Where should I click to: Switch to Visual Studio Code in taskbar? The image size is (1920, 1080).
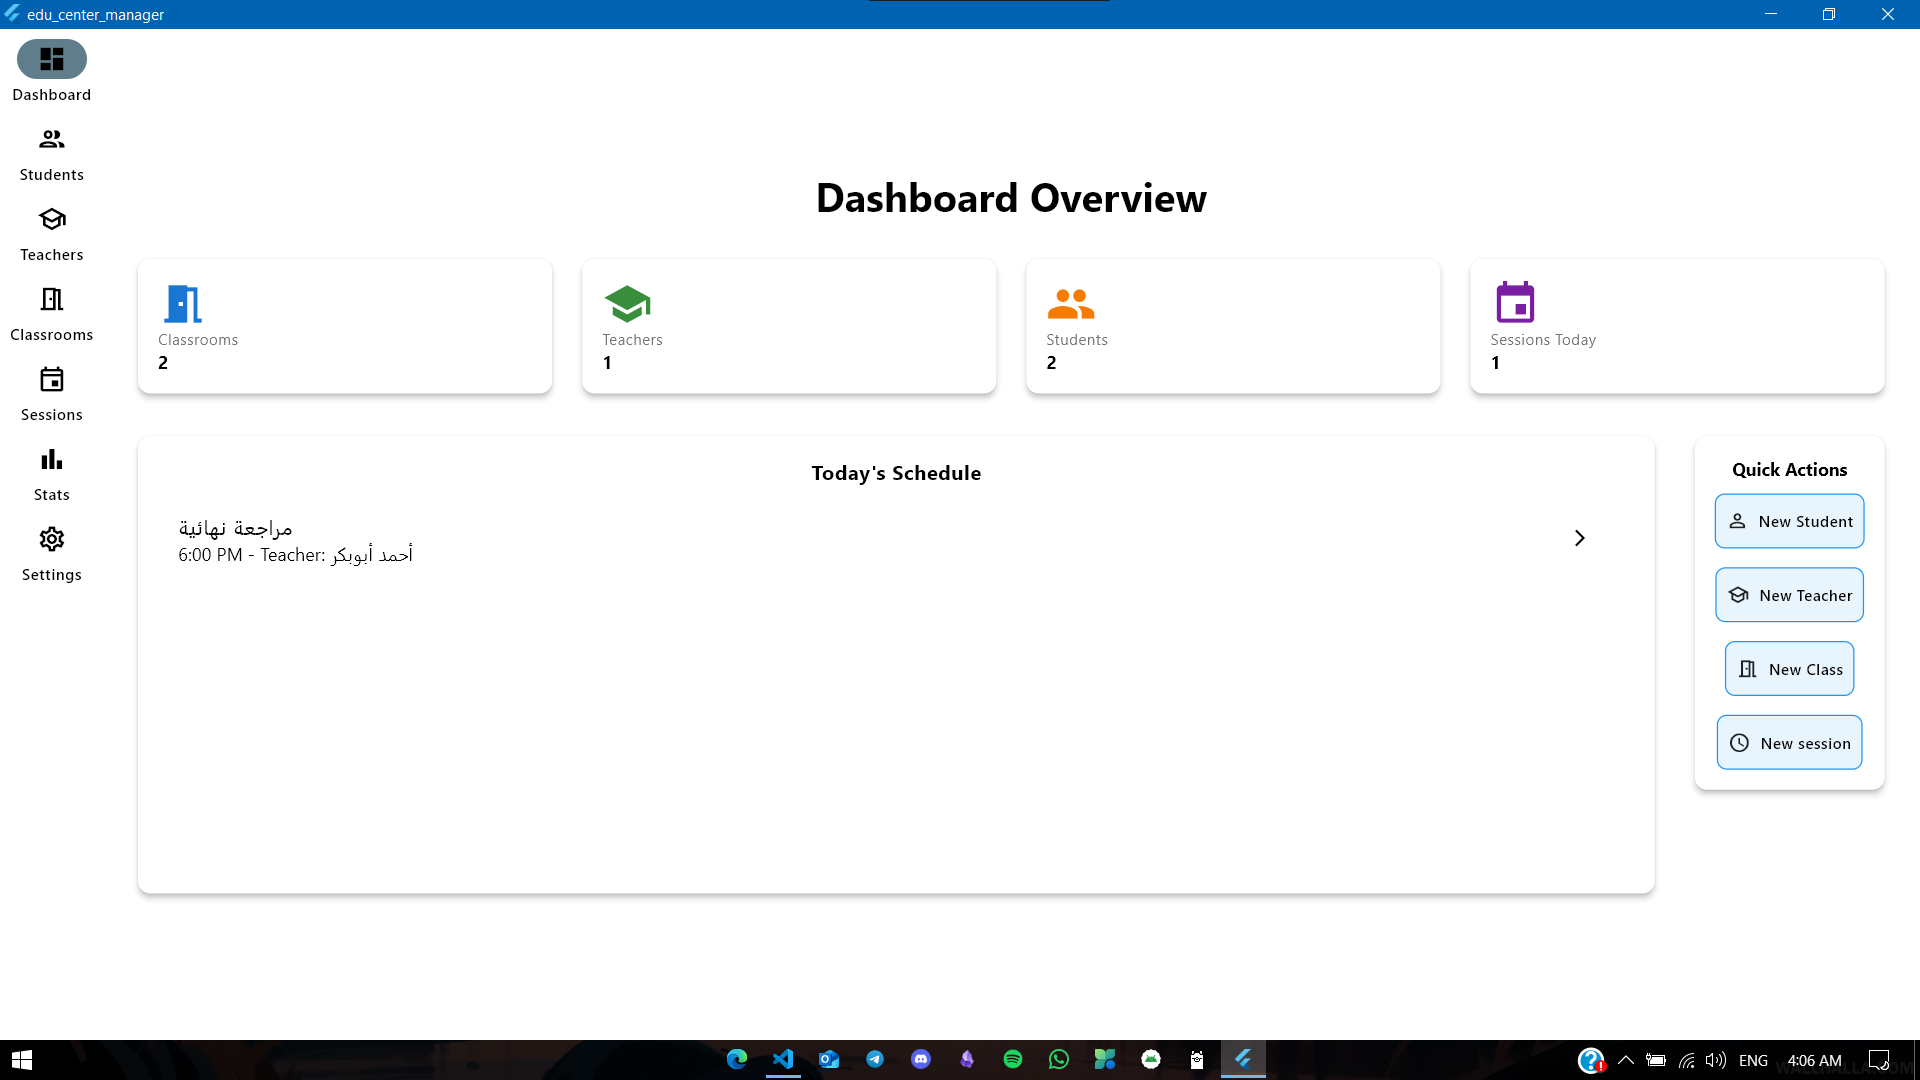click(783, 1060)
